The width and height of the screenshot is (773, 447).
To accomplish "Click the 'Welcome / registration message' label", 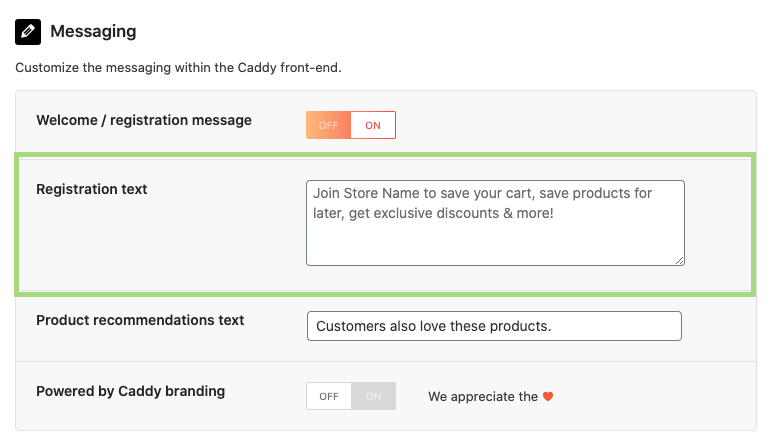I will point(144,120).
